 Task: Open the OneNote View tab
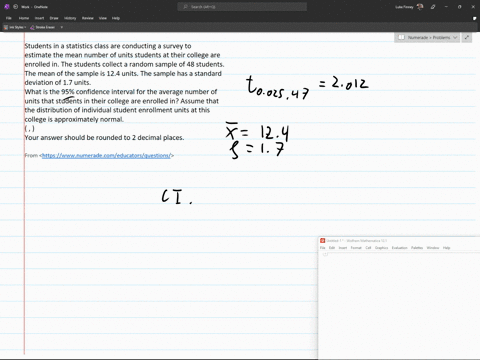103,18
